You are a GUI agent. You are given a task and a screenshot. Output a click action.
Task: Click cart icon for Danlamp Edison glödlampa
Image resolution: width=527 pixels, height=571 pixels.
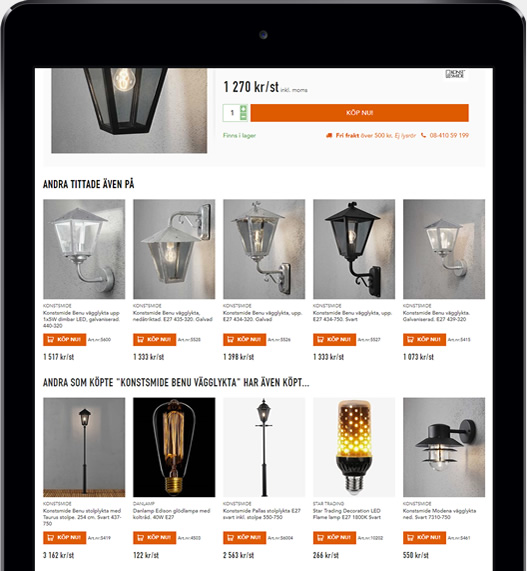[x=140, y=537]
